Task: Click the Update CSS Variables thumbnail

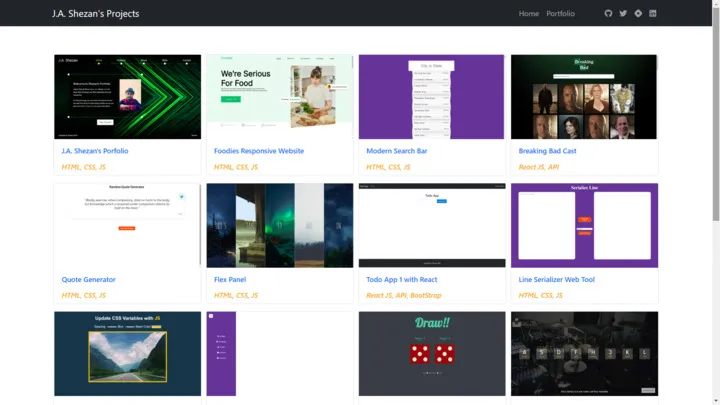Action: (x=128, y=354)
